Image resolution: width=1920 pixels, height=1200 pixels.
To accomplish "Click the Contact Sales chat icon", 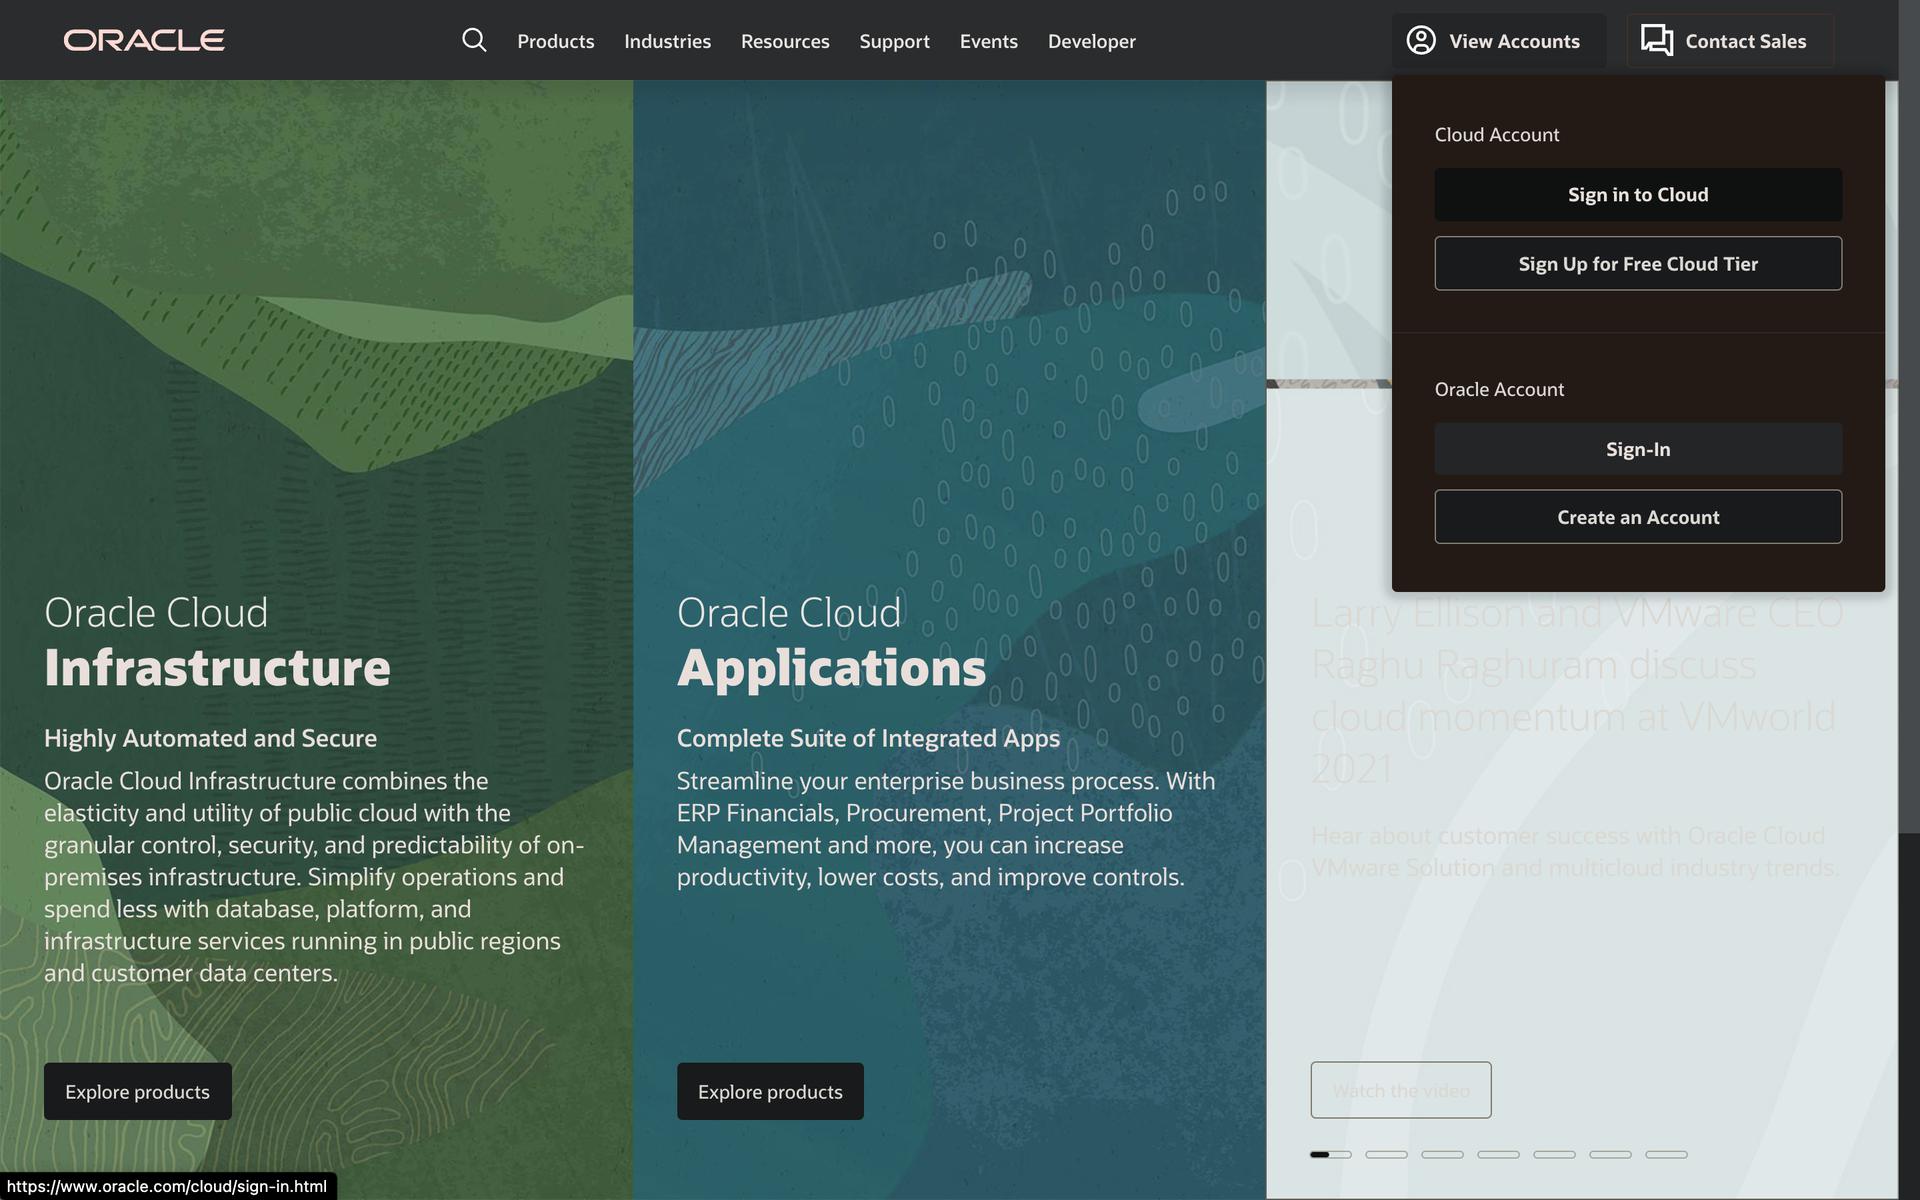I will 1656,40.
